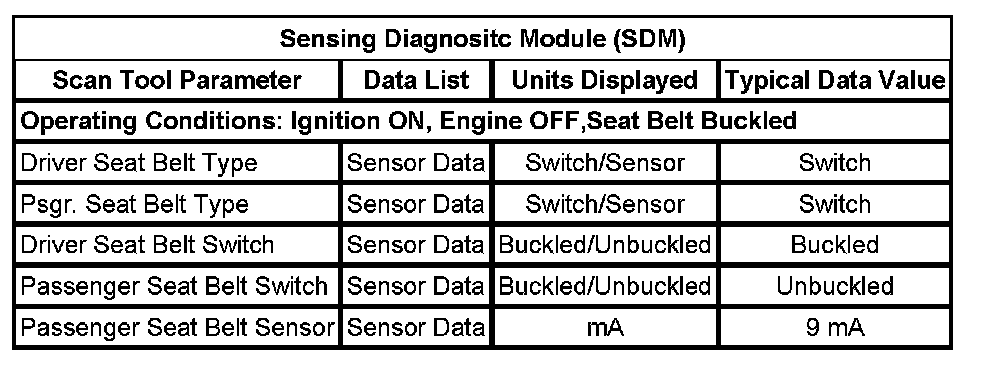
Task: Select the Operating Conditions row
Action: pyautogui.click(x=483, y=121)
